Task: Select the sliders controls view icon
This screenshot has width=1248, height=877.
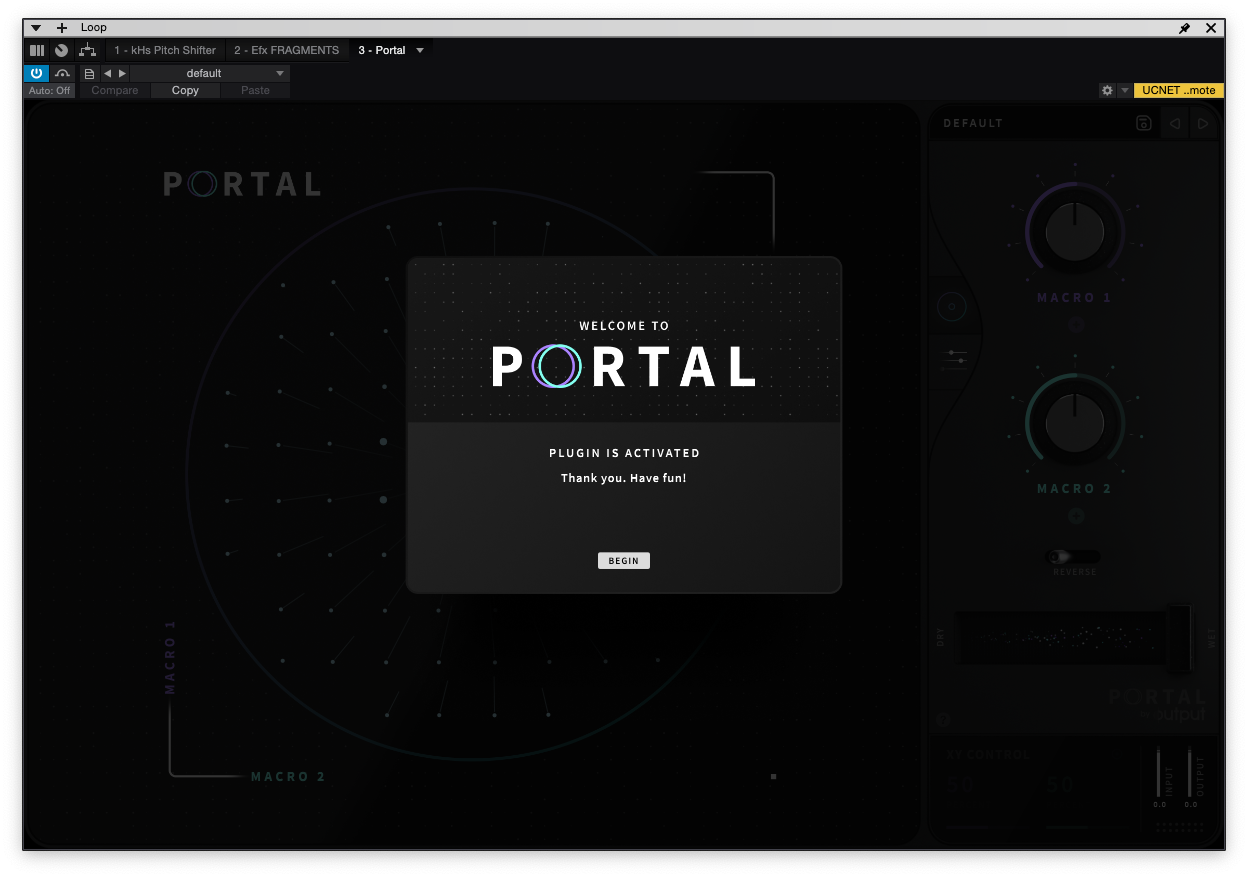Action: (x=955, y=360)
